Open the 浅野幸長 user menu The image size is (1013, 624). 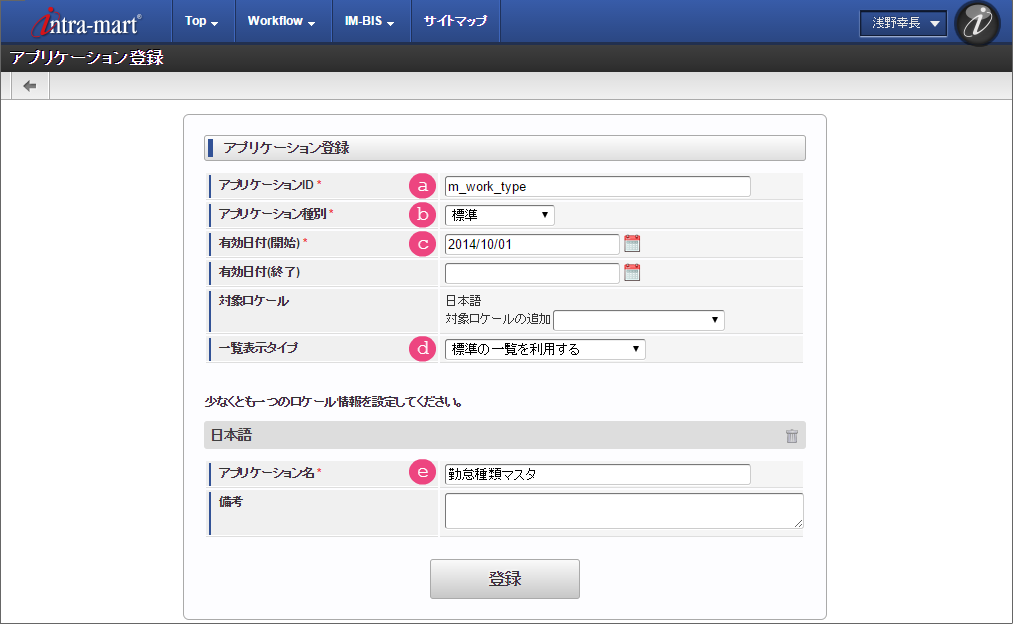coord(903,24)
